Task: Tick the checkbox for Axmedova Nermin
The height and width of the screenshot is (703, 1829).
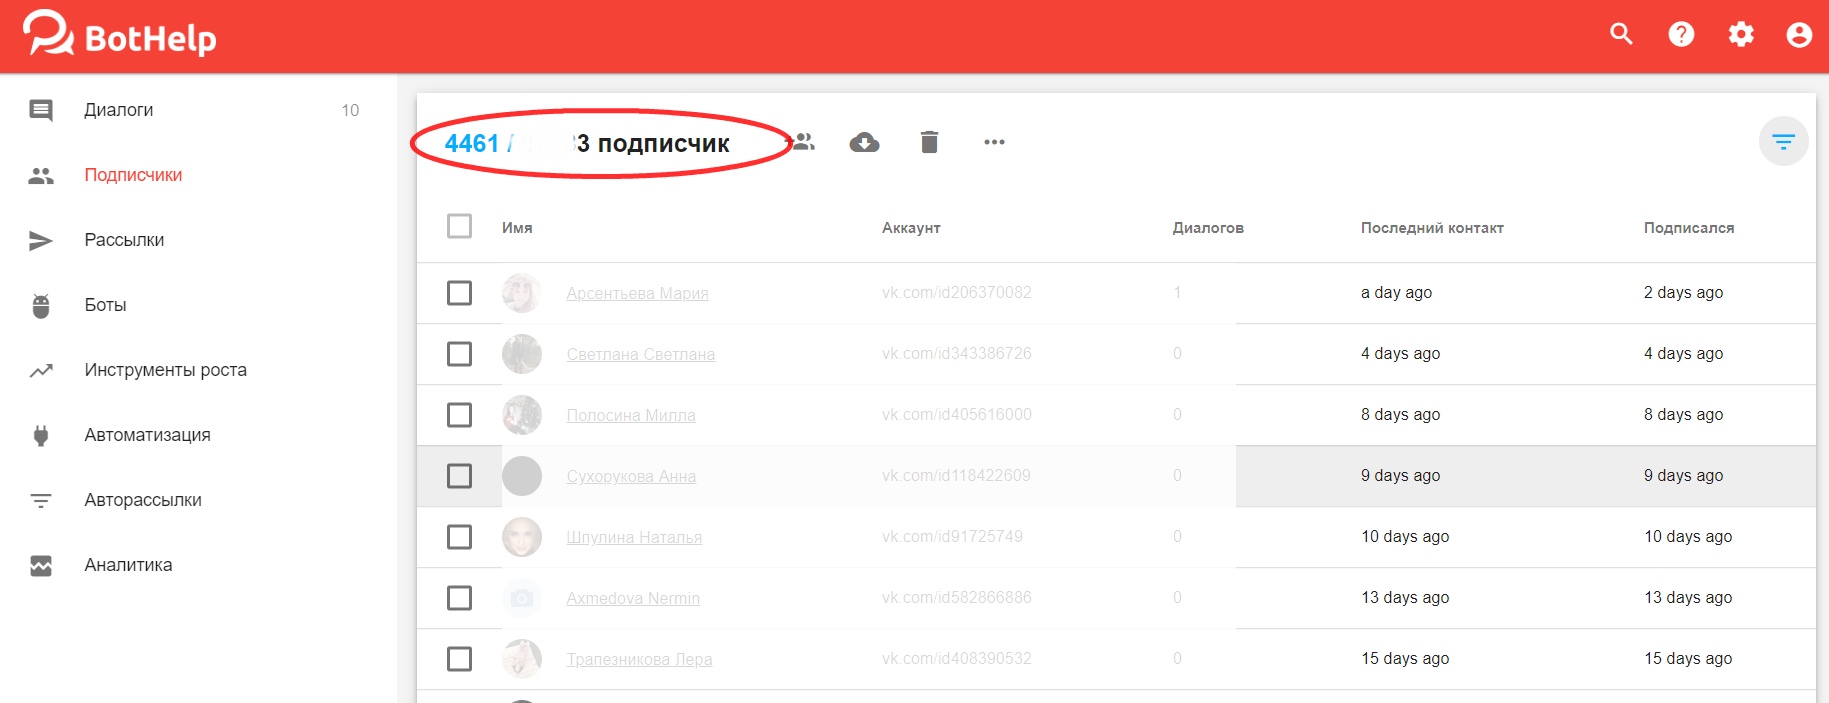Action: pyautogui.click(x=459, y=598)
